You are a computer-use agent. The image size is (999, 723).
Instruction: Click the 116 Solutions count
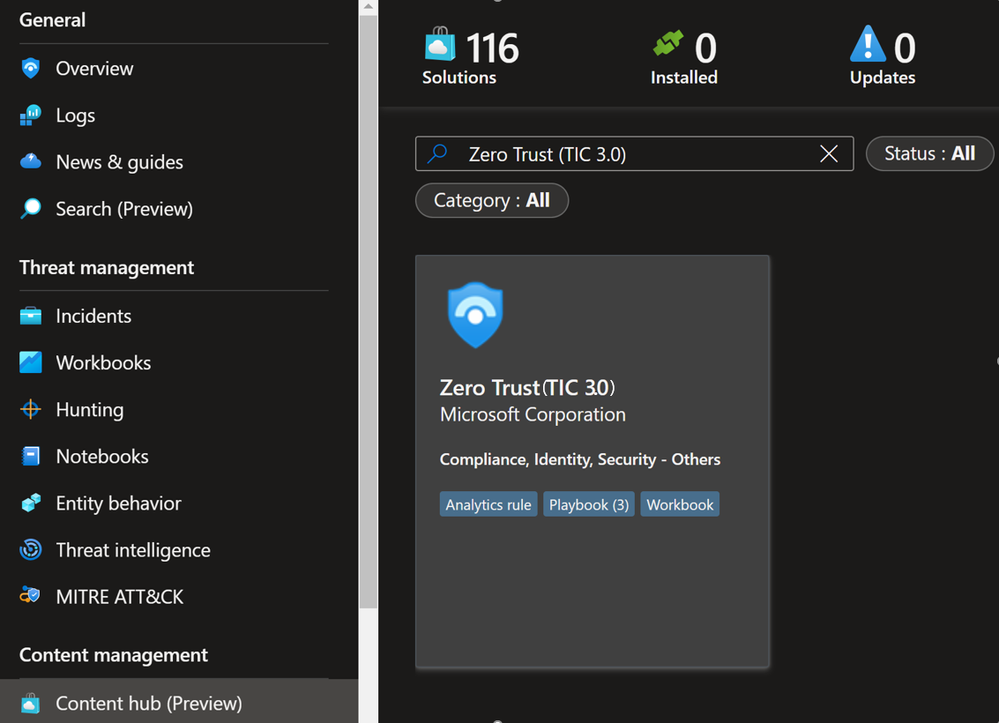[x=492, y=48]
